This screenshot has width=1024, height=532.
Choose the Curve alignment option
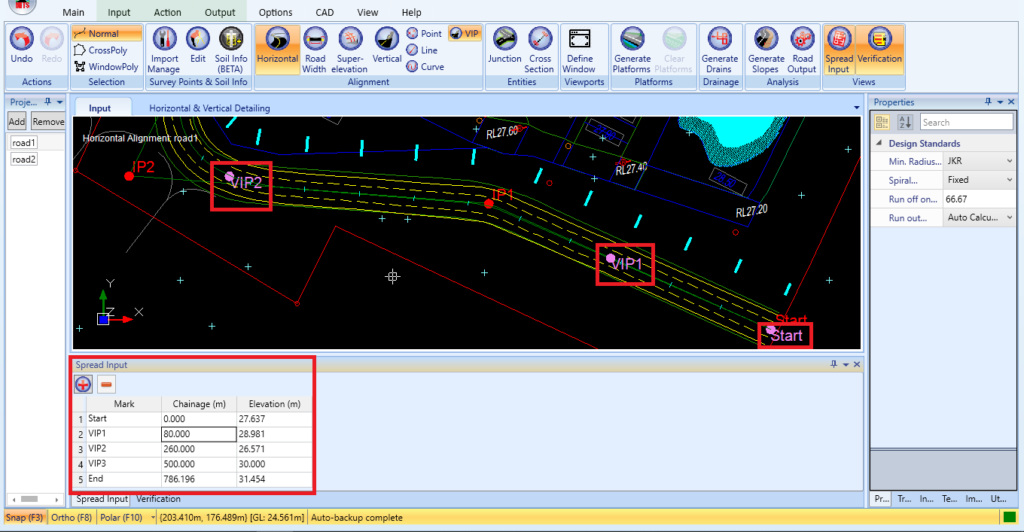click(x=425, y=67)
